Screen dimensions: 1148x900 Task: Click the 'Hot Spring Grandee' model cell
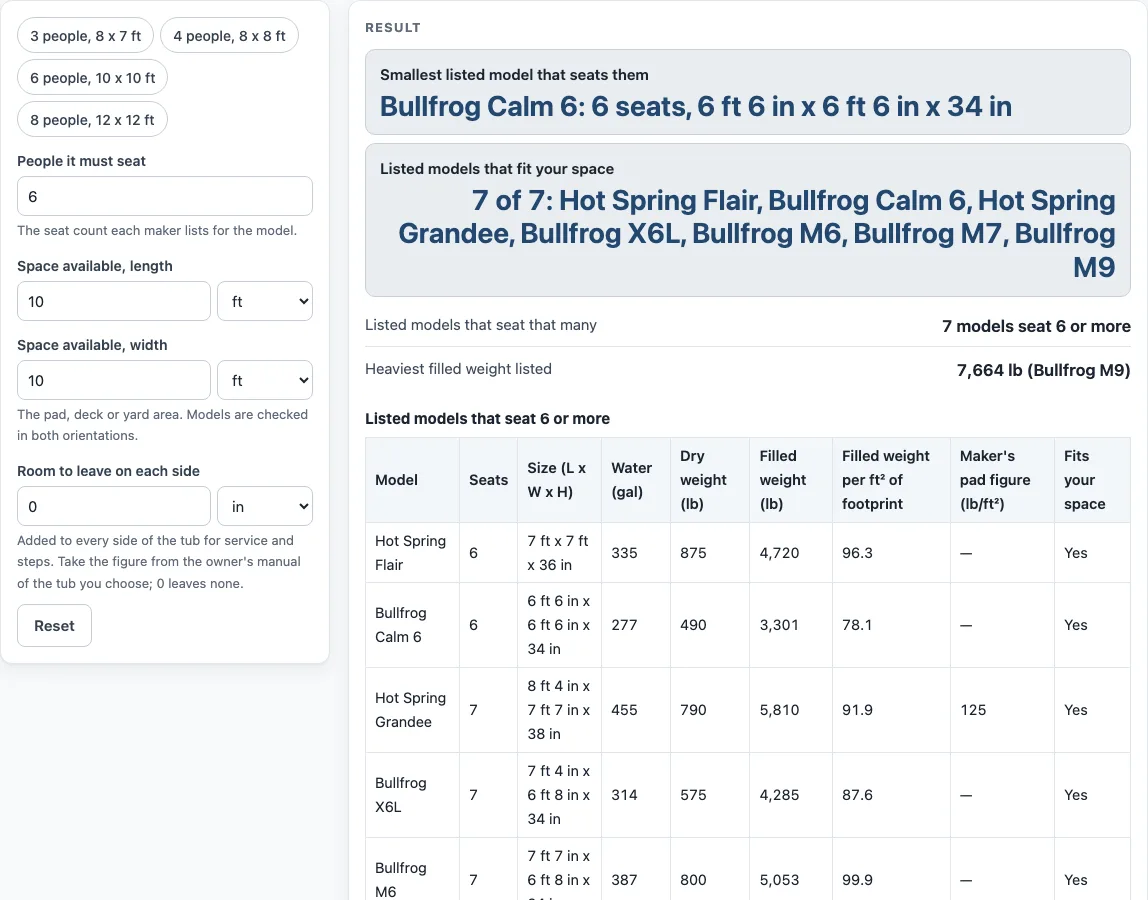coord(412,710)
